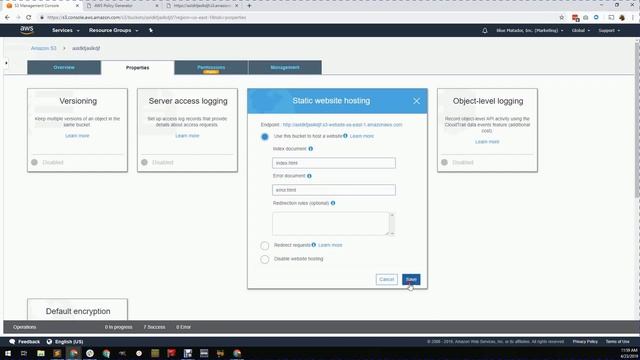Image resolution: width=640 pixels, height=360 pixels.
Task: Close the S3 Management Console tab
Action: click(x=77, y=6)
